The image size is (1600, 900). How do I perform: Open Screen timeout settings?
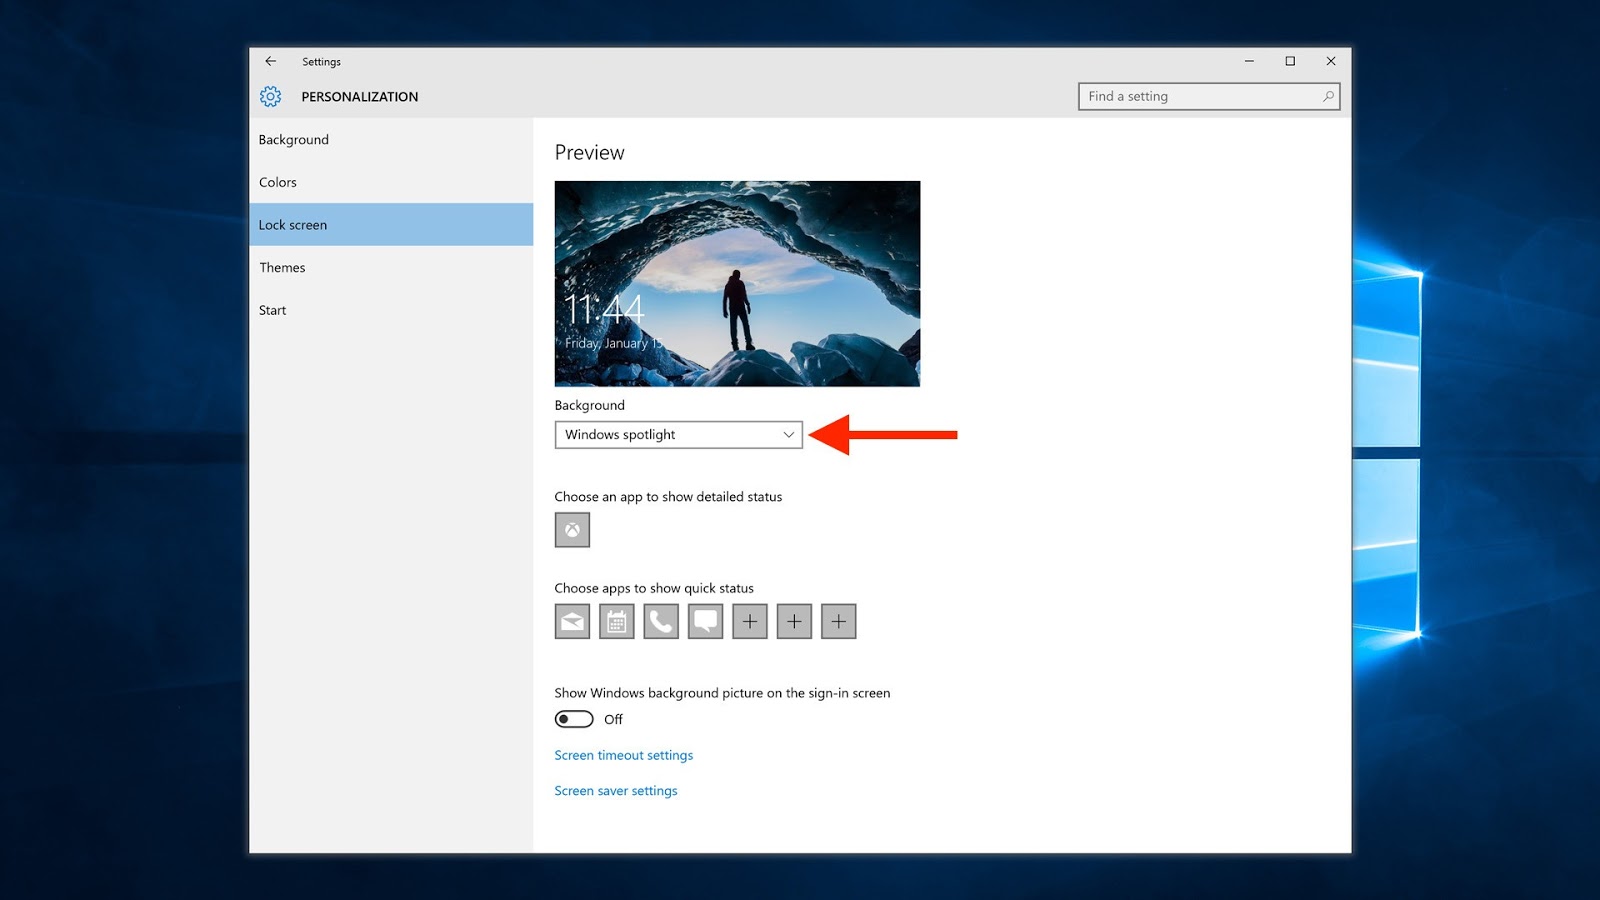[x=623, y=755]
